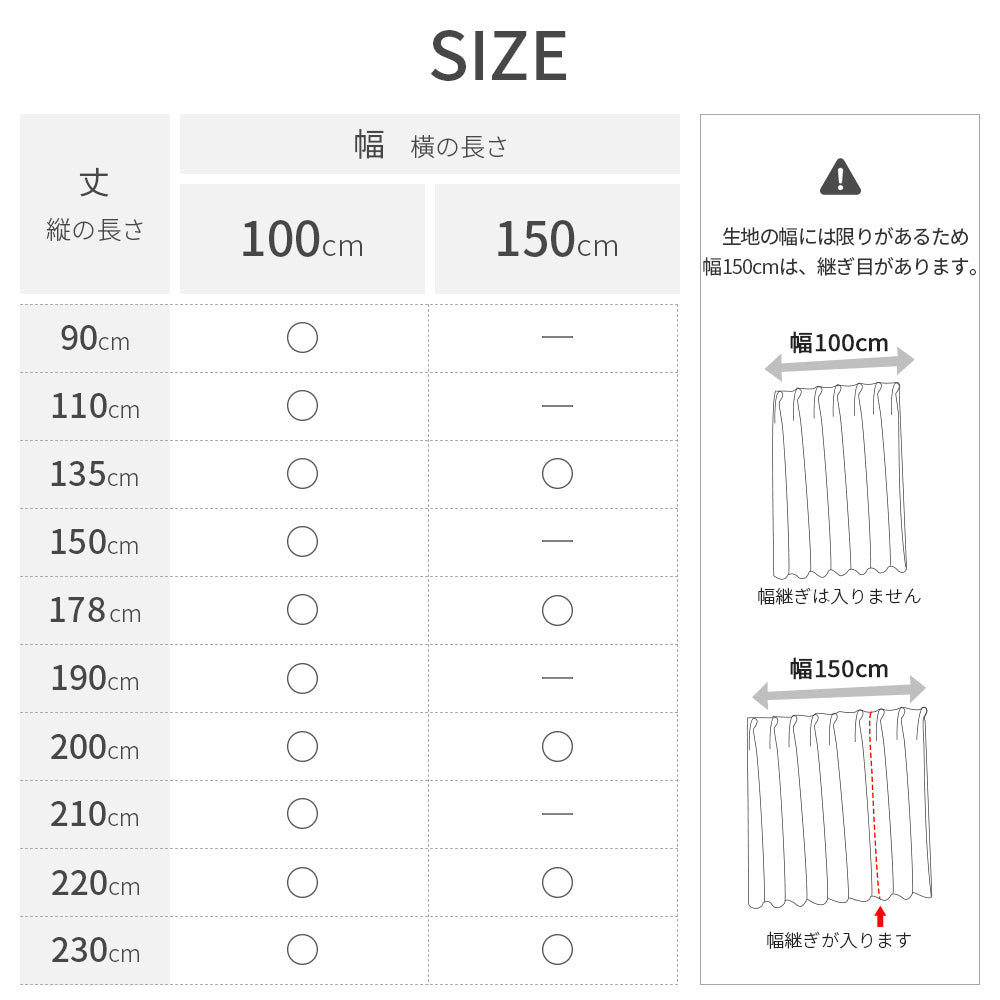Select the circle for 135cm length, 150cm width
The height and width of the screenshot is (1000, 1000).
coord(557,474)
